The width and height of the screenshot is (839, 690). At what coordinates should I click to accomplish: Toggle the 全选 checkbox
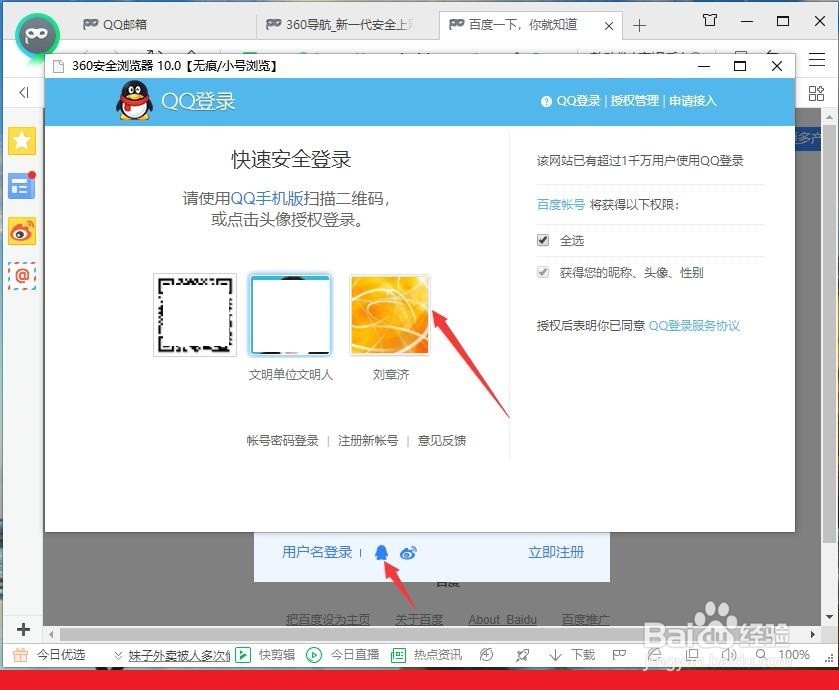point(543,240)
